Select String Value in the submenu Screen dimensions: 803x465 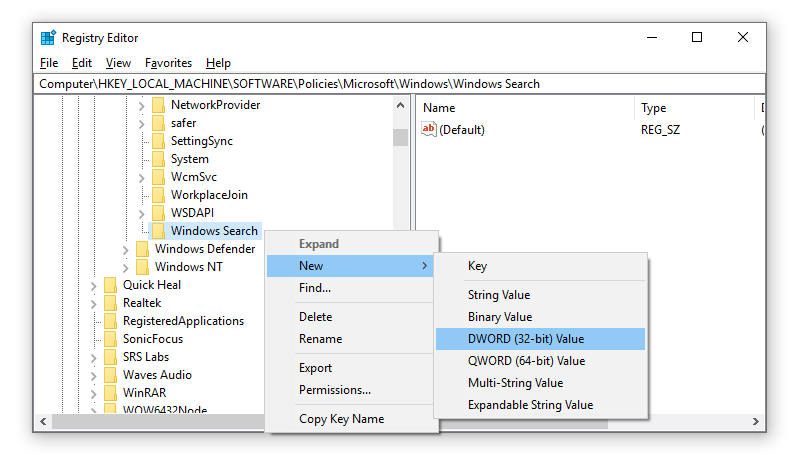(x=540, y=295)
